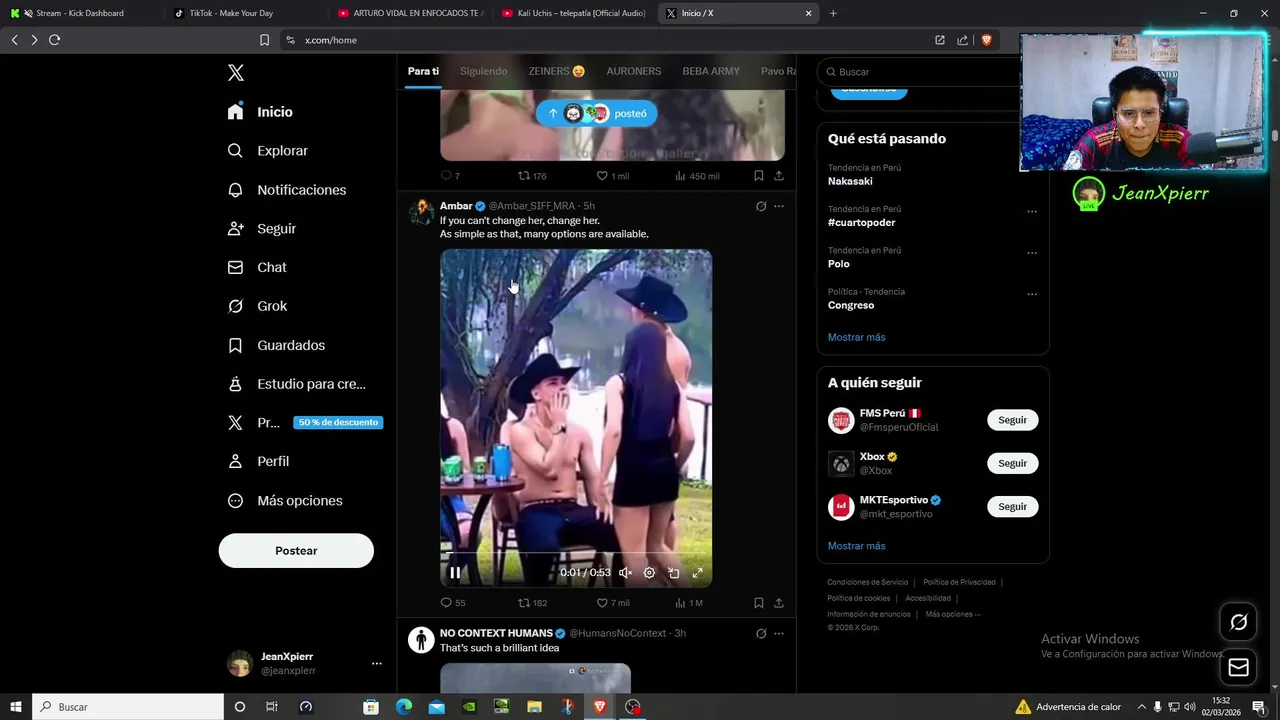
Task: Open Perfil in the sidebar
Action: [x=258, y=462]
